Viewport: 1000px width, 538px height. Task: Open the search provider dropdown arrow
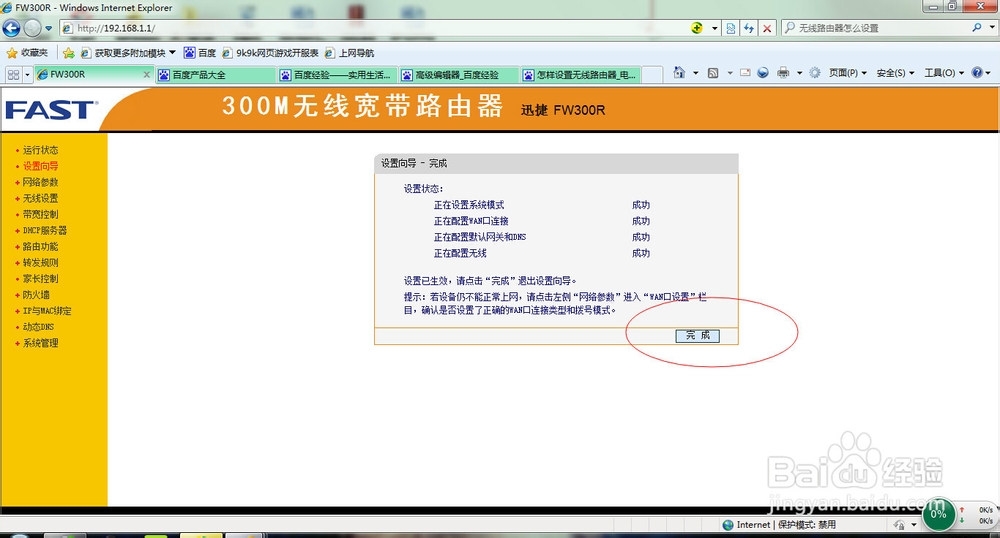992,27
